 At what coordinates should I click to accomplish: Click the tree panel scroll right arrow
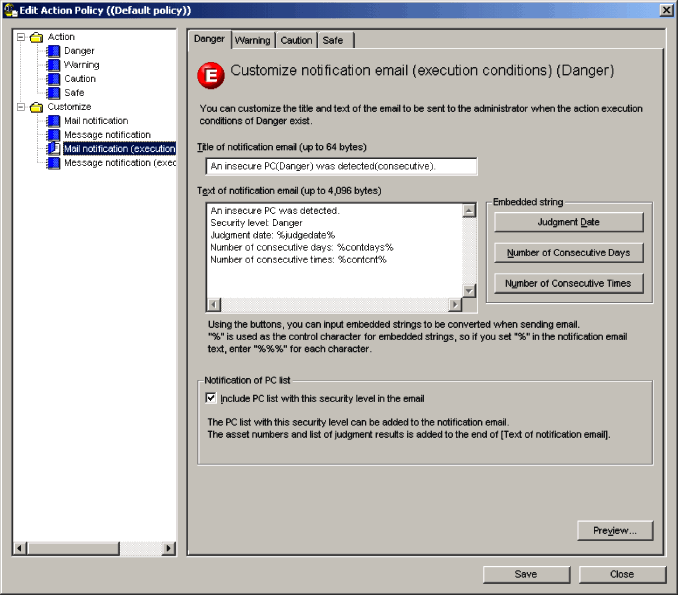click(169, 548)
